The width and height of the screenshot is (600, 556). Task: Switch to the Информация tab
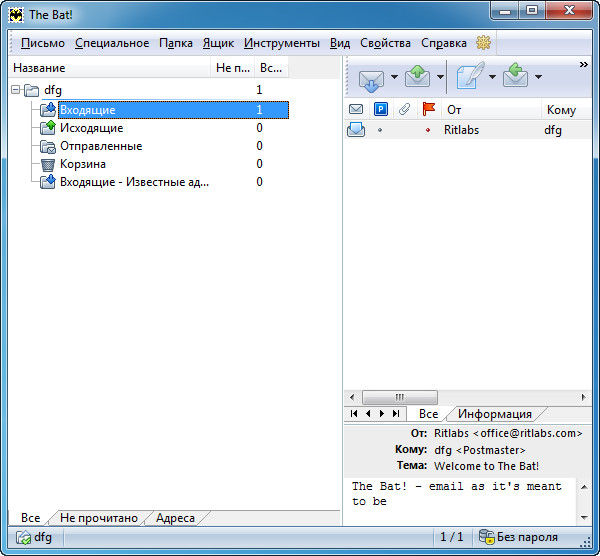[495, 414]
